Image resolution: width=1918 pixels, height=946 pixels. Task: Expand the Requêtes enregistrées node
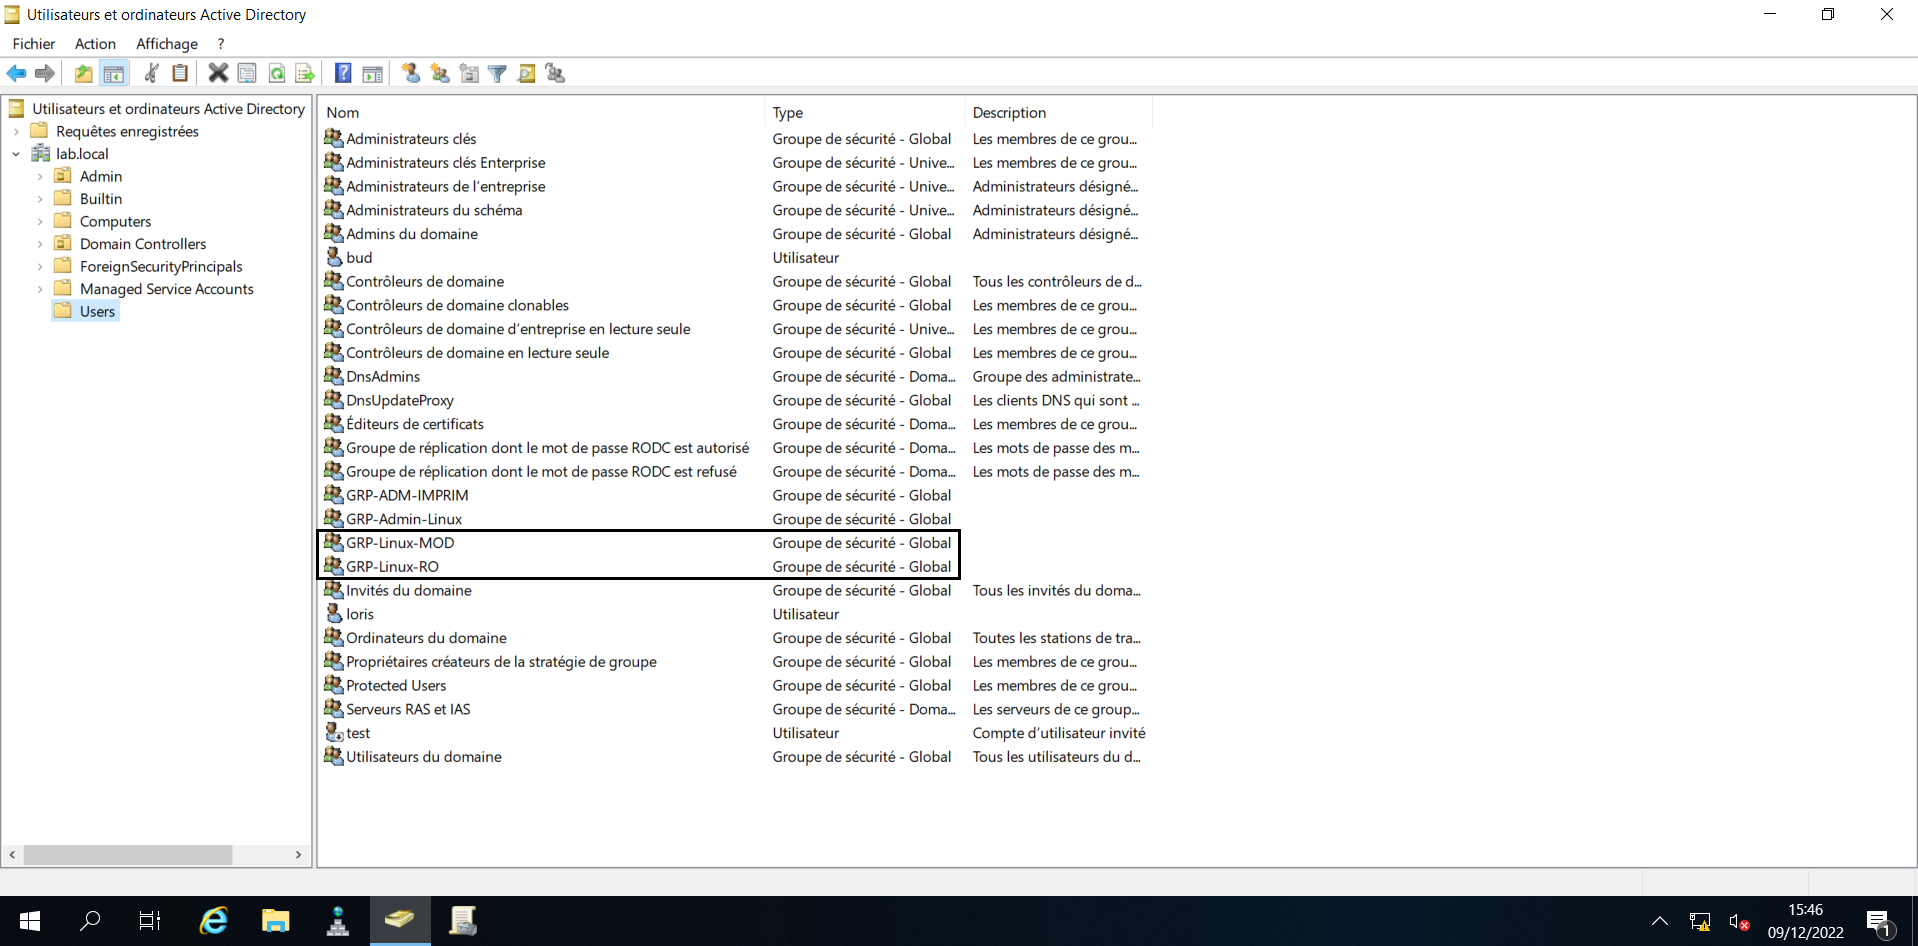[x=16, y=132]
